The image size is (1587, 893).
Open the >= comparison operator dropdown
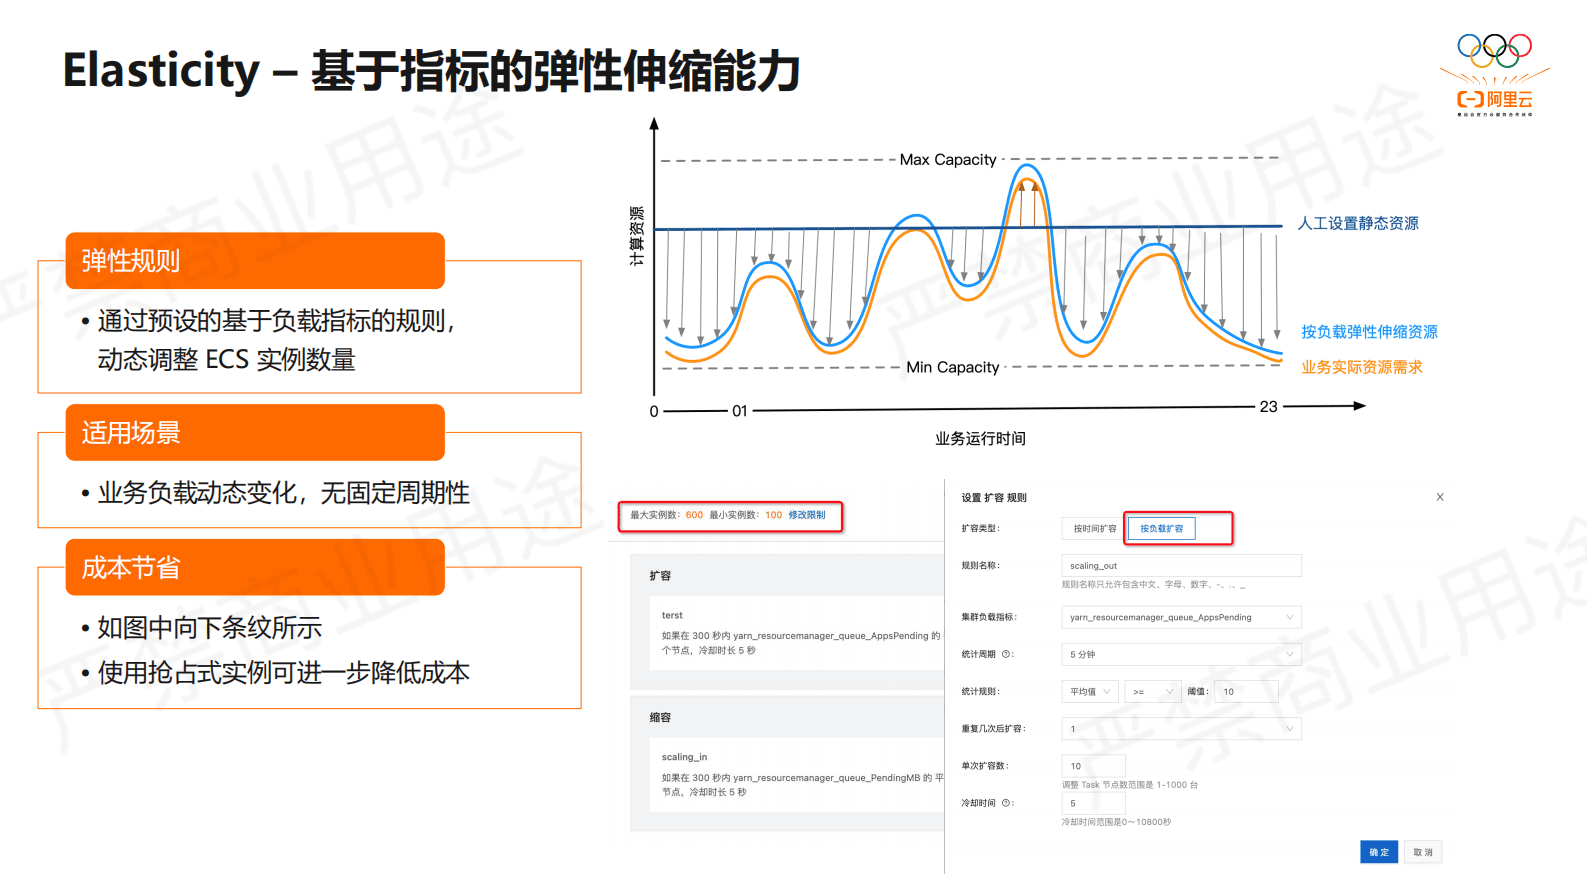1152,692
